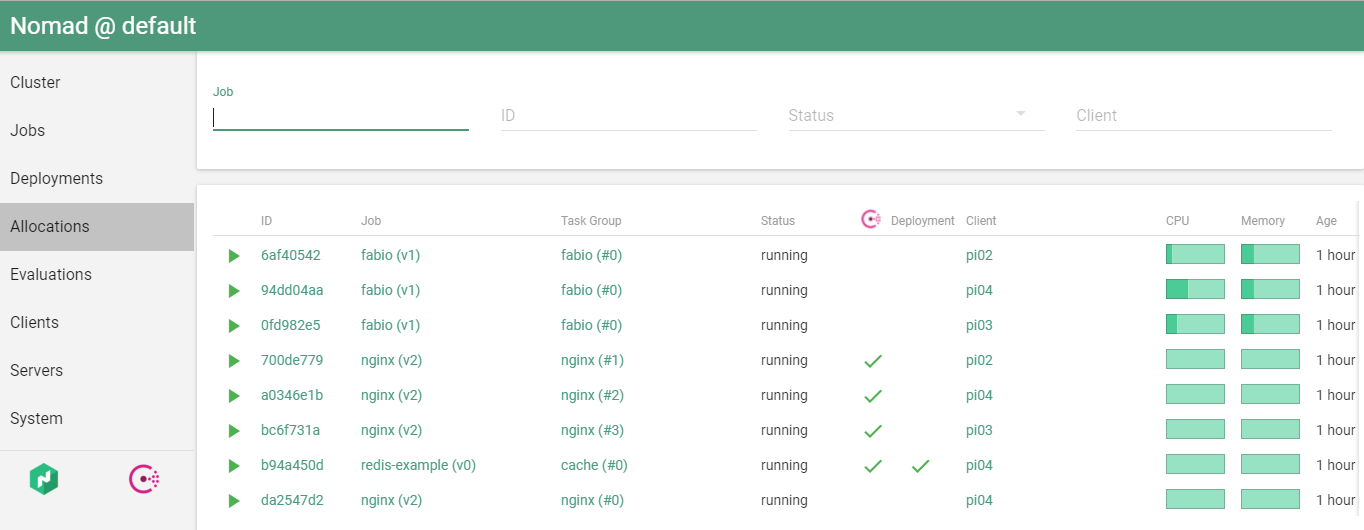Screen dimensions: 1364x530
Task: Click the Consul check mark for bc6f731a
Action: tap(873, 431)
